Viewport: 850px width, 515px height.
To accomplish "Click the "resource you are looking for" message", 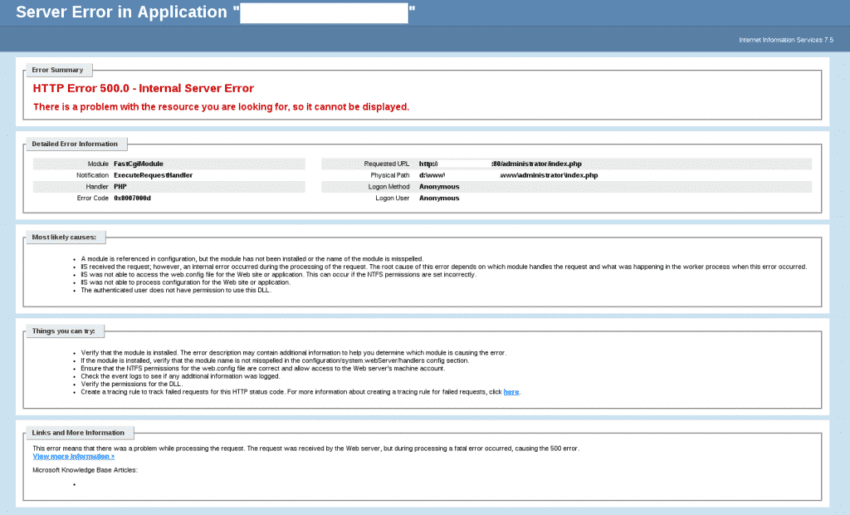I will point(221,106).
